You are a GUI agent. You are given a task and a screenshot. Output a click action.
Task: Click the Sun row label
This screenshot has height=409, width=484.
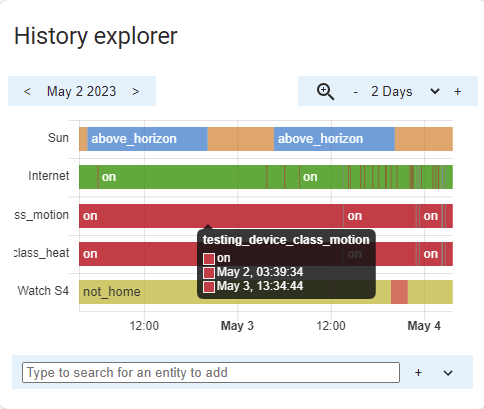[58, 138]
